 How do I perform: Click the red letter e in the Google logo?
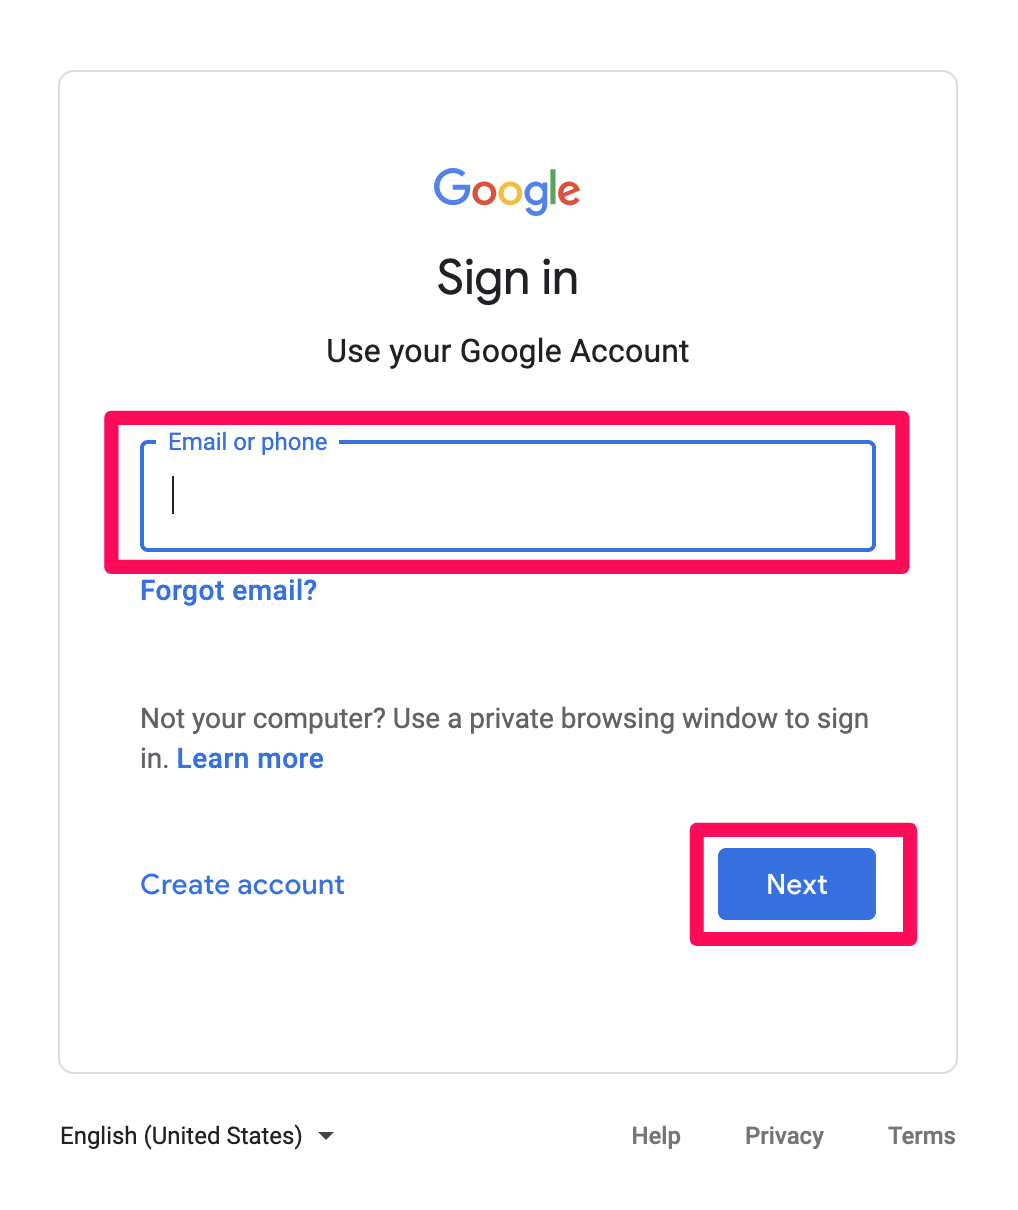click(x=569, y=193)
